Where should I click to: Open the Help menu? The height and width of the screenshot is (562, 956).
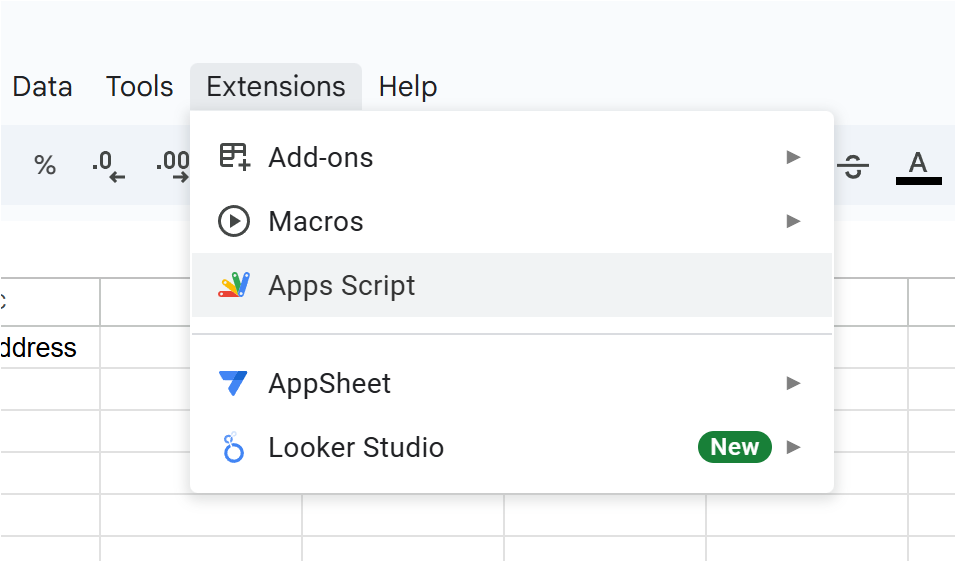407,87
